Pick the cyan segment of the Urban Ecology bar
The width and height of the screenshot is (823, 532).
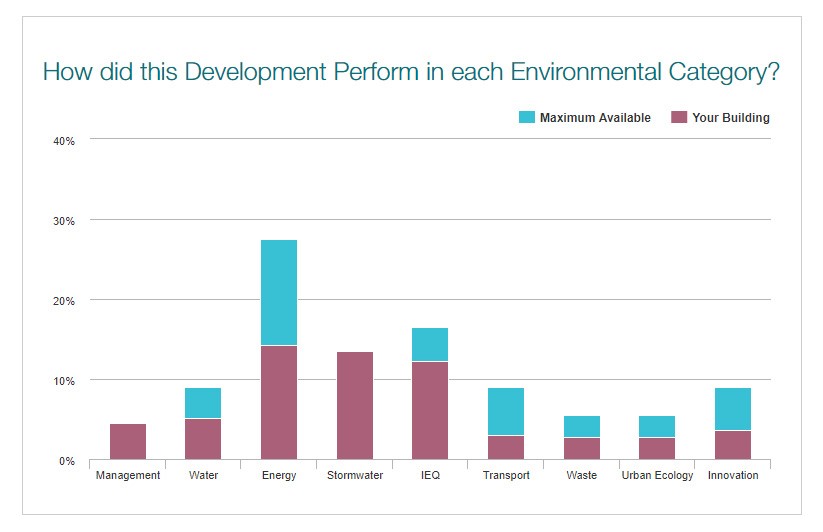point(657,426)
